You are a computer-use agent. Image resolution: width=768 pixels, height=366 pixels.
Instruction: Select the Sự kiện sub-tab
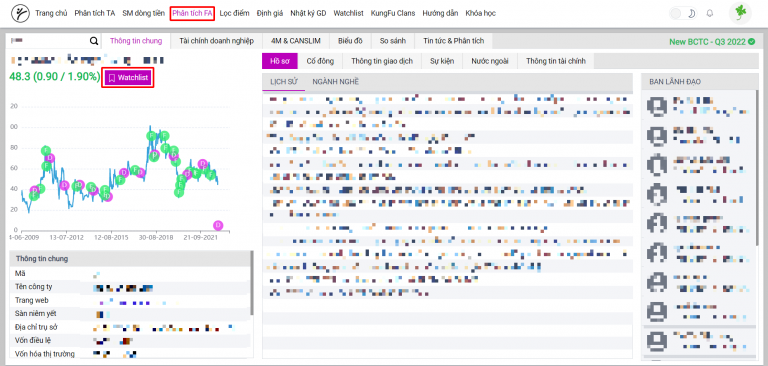442,61
